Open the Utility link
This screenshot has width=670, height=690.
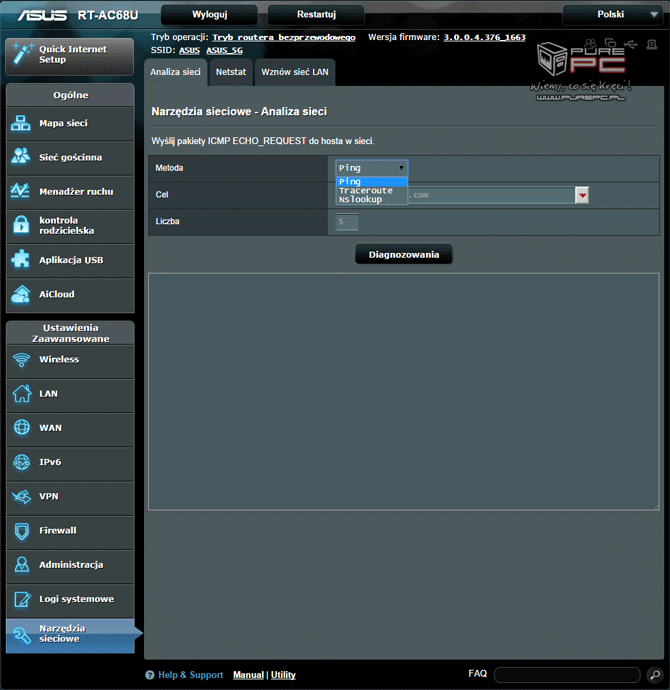pos(283,675)
